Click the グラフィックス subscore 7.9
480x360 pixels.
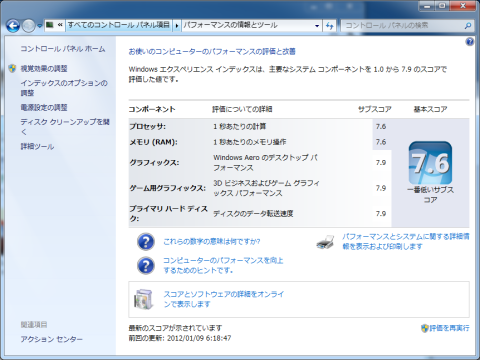381,163
